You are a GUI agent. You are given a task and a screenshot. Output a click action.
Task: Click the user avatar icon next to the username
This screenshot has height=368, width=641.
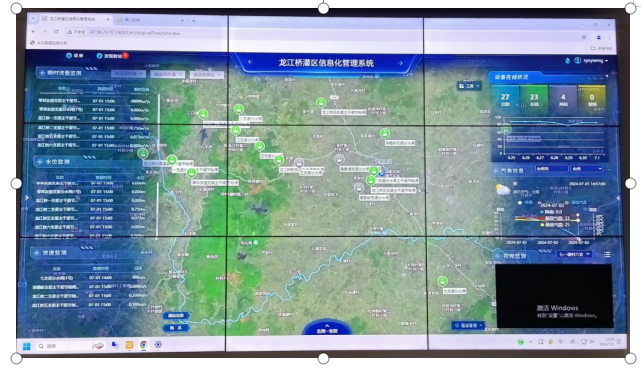pos(577,61)
